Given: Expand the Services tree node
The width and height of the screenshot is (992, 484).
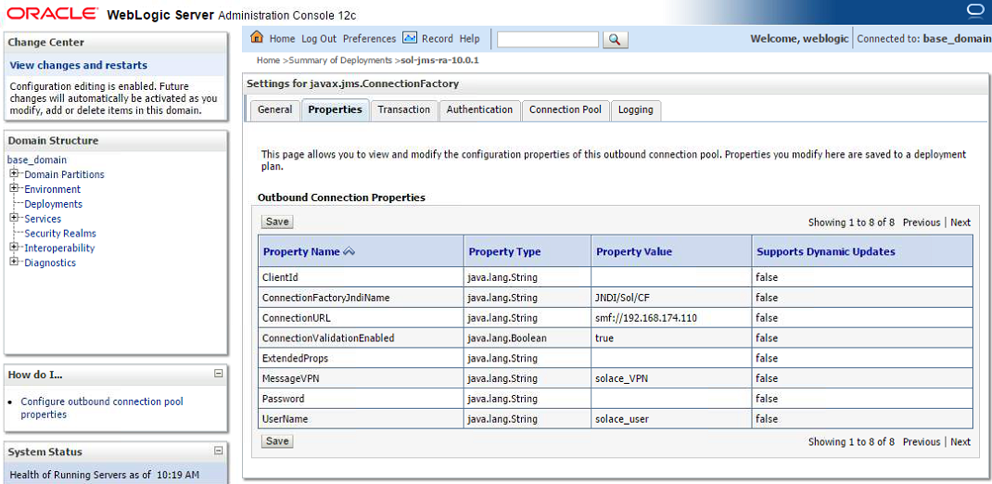Looking at the screenshot, I should click(15, 218).
